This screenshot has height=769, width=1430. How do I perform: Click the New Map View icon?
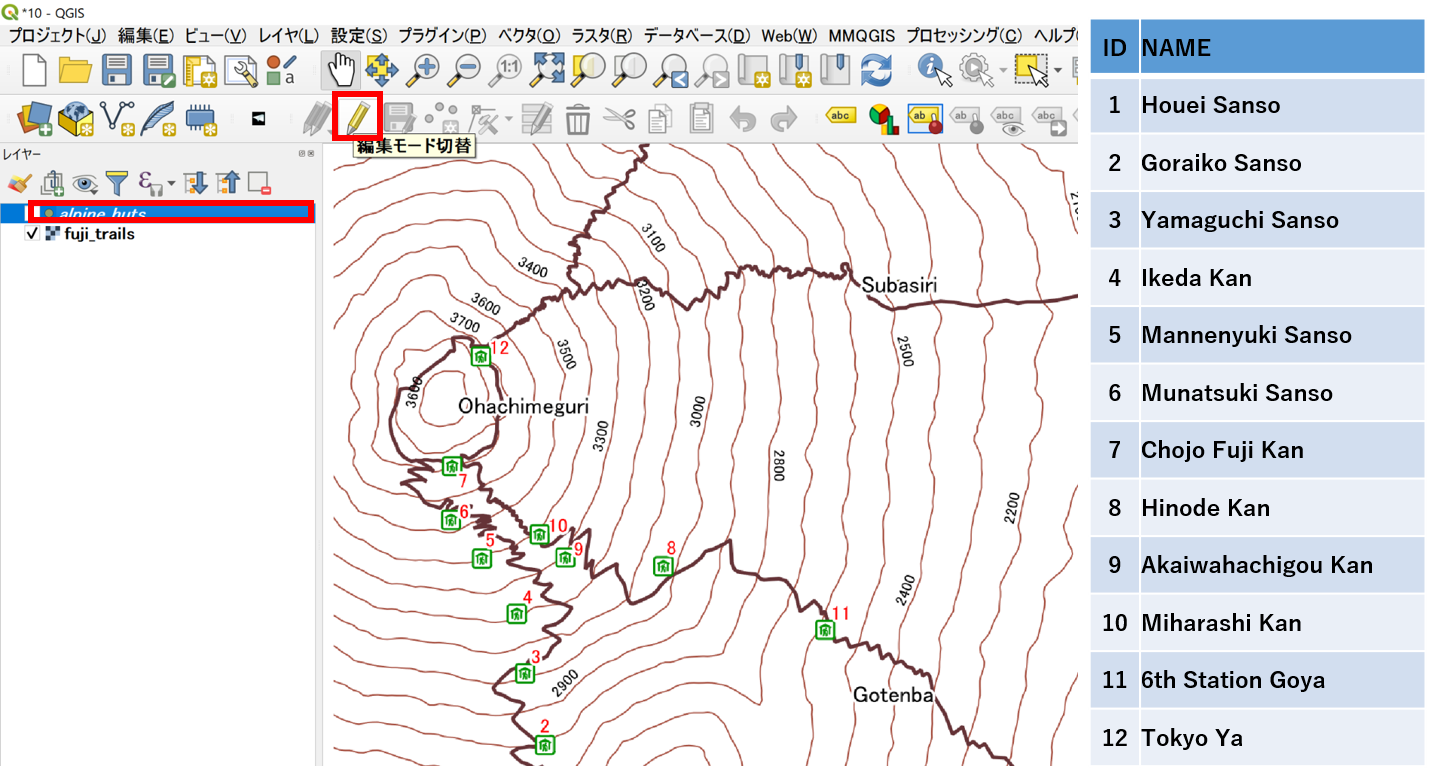754,69
